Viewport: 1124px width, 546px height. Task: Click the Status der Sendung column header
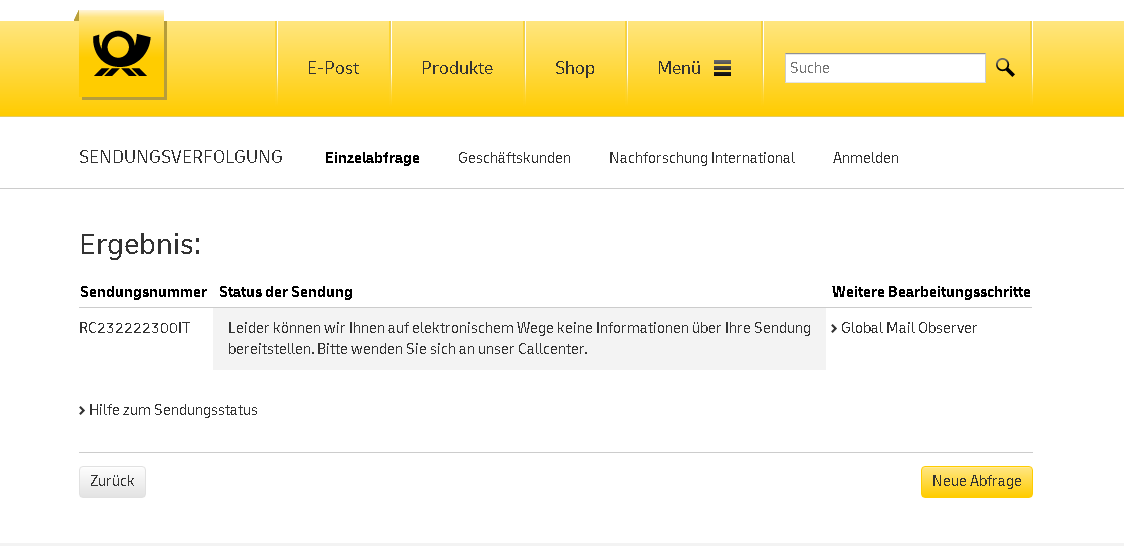tap(286, 292)
